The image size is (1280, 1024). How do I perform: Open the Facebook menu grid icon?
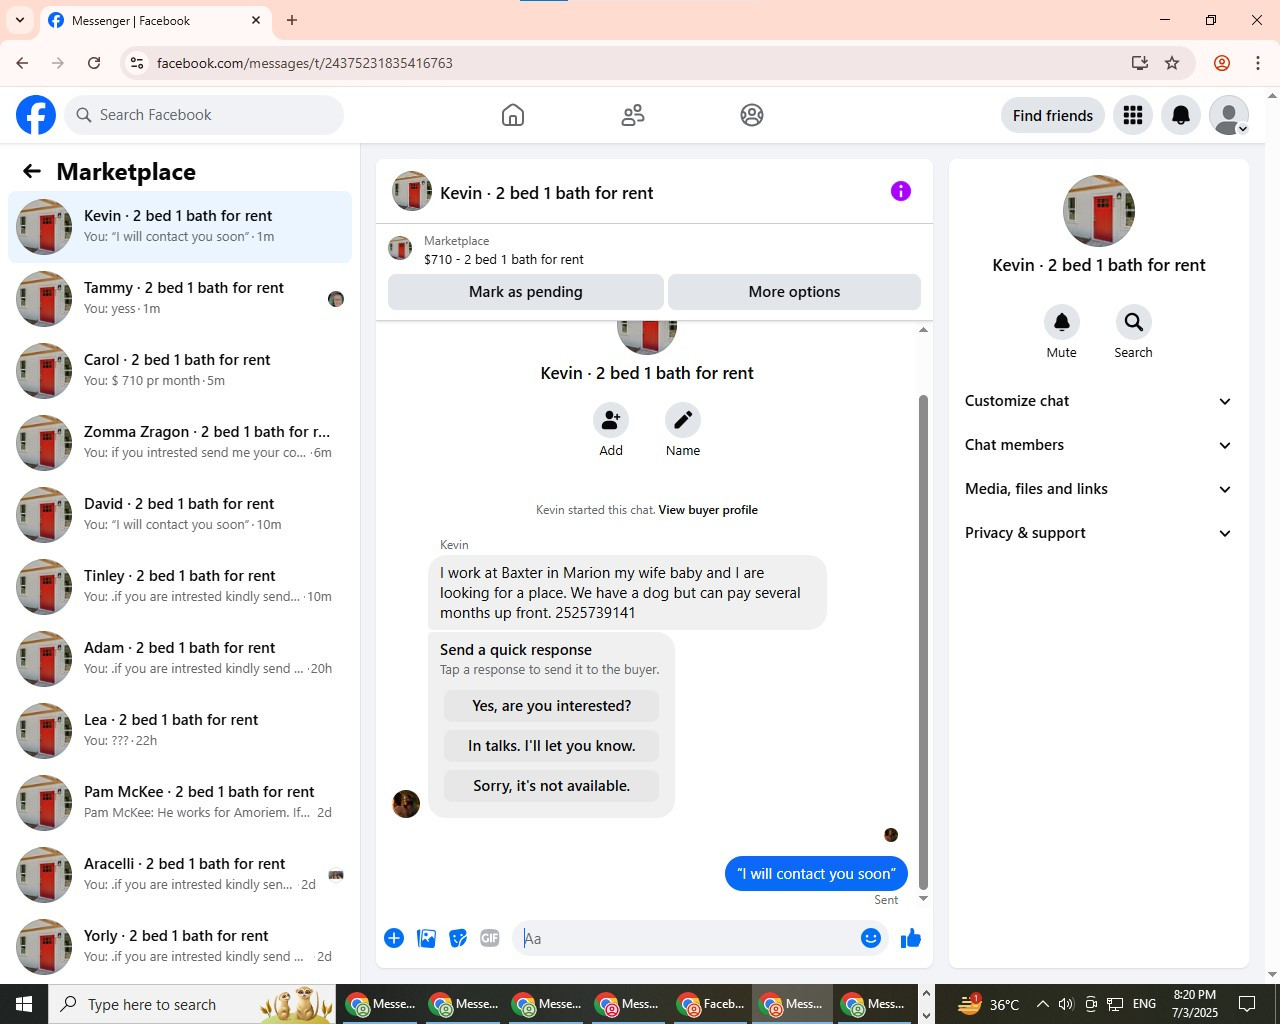point(1133,115)
